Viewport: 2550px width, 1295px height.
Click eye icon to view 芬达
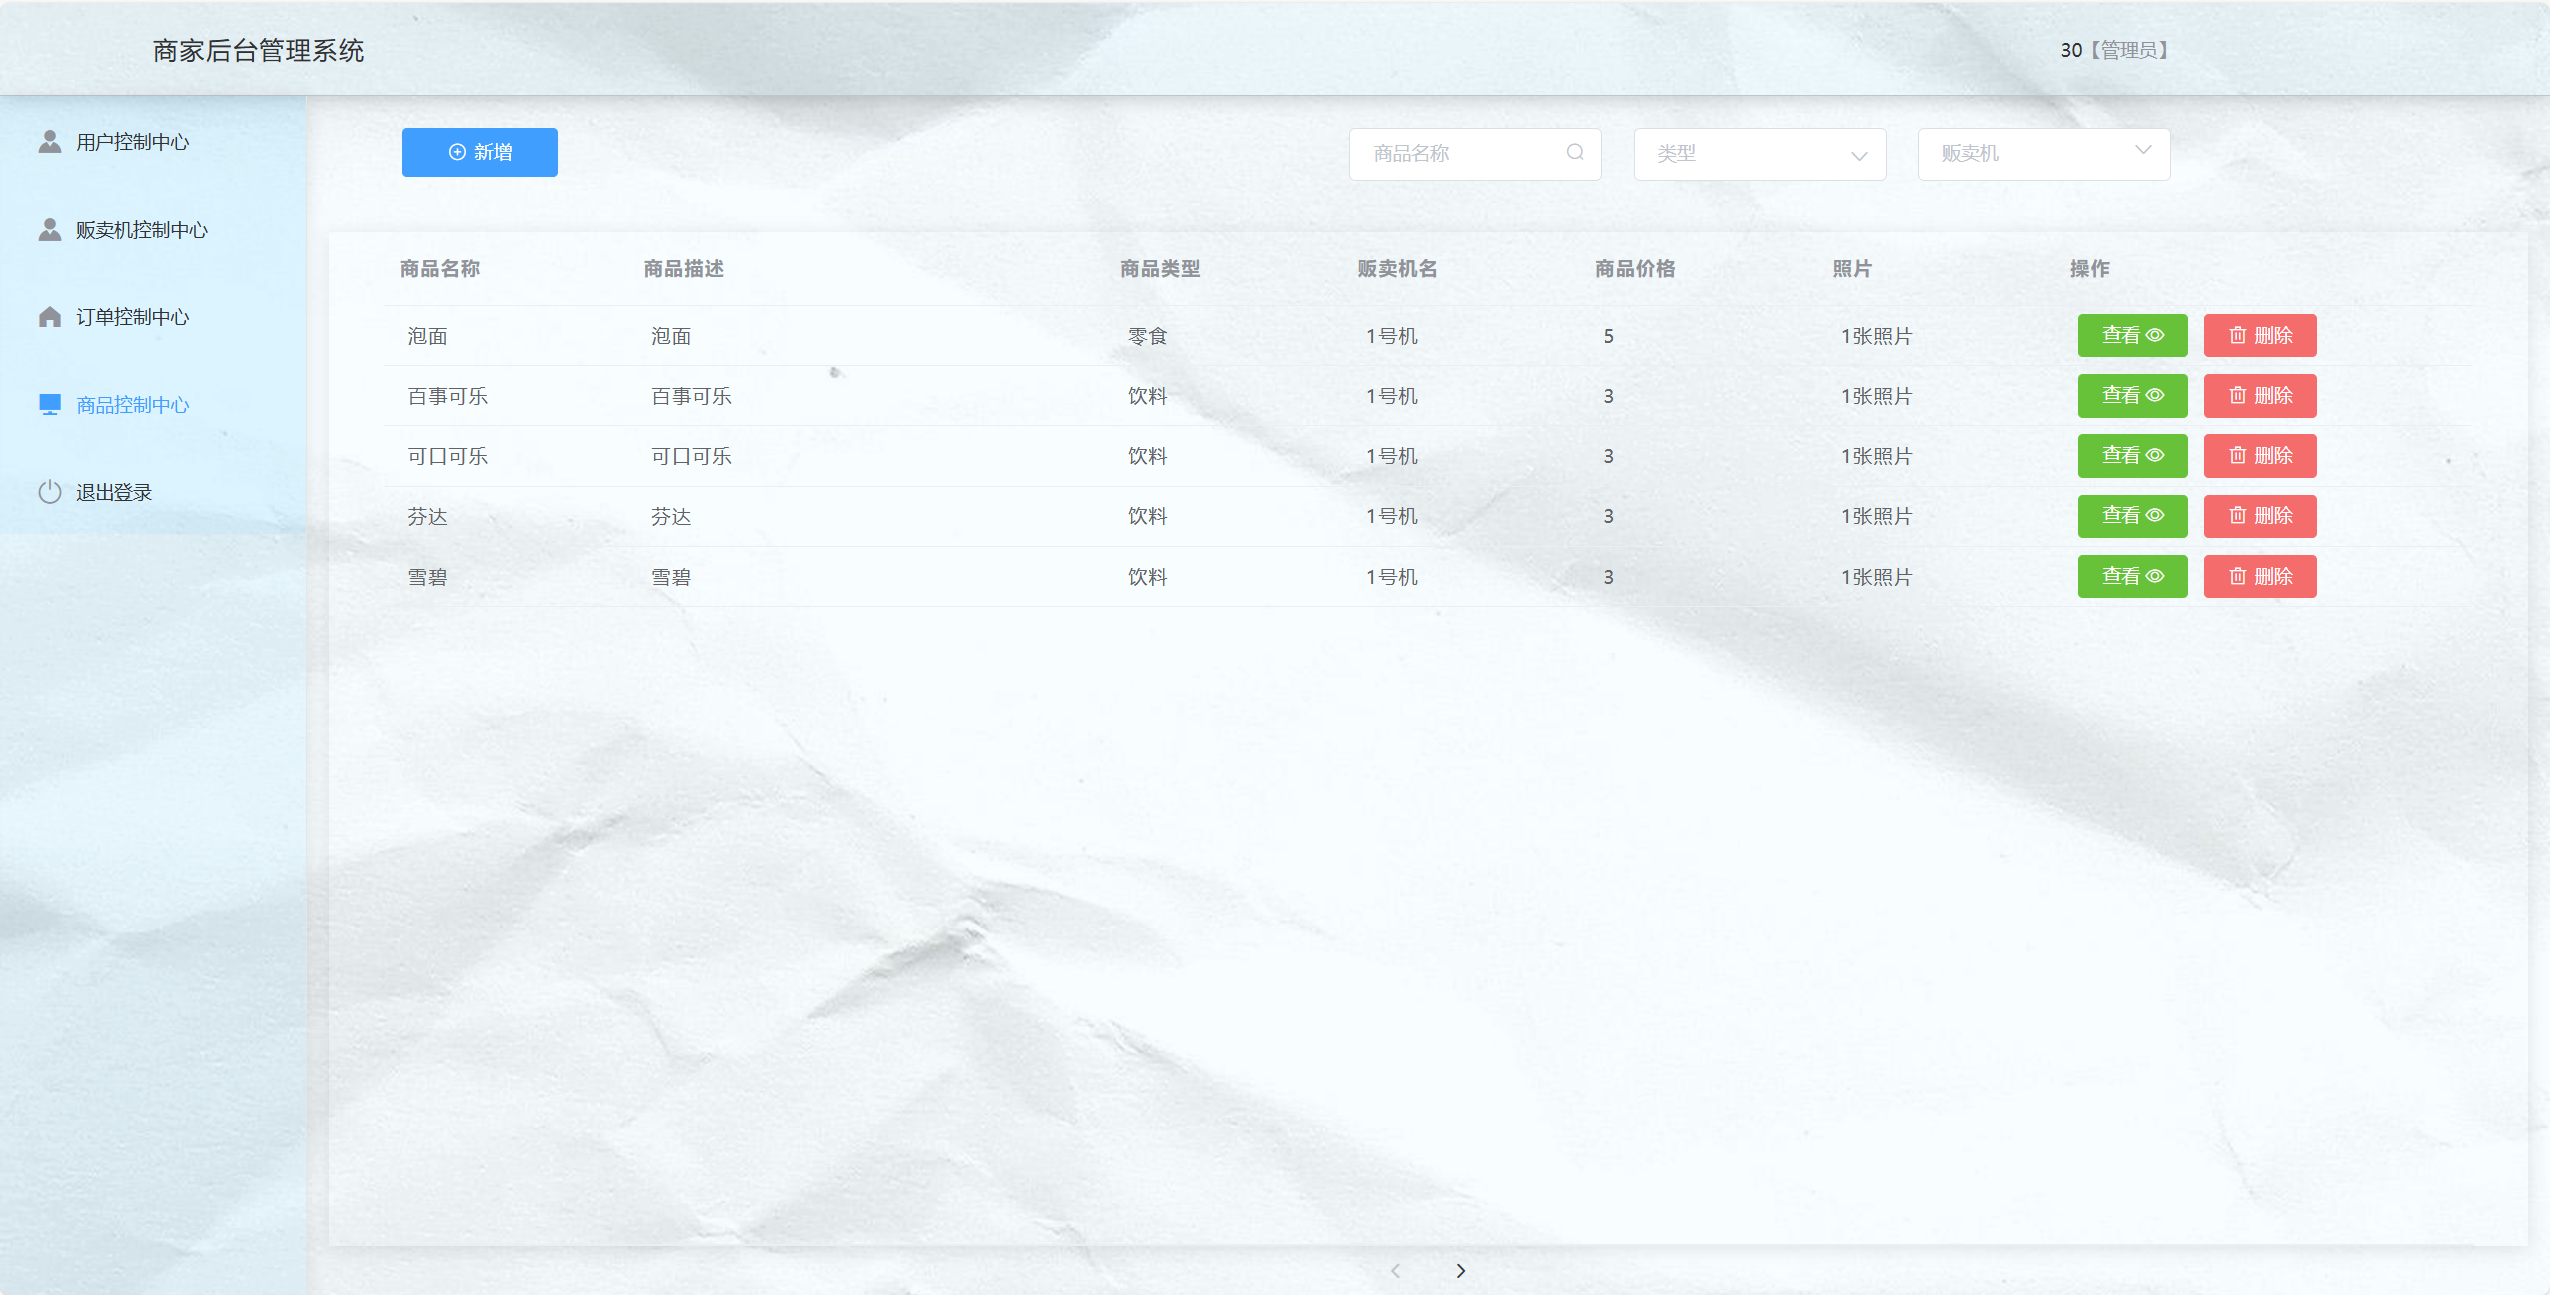2155,515
